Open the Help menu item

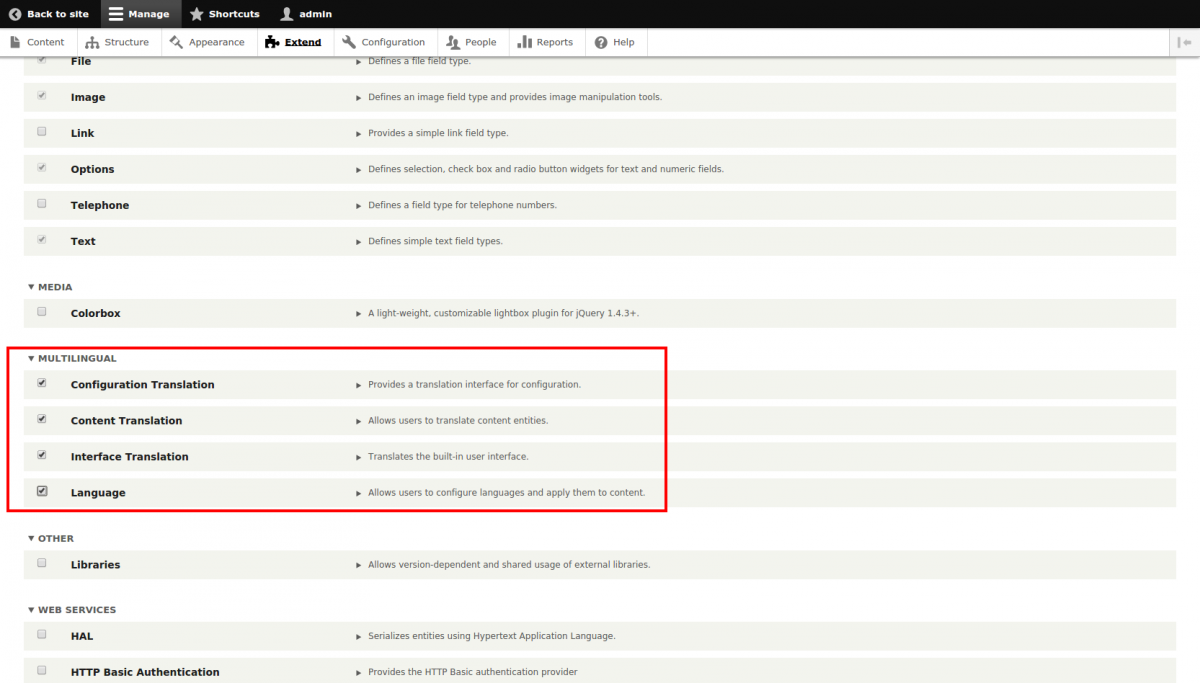click(x=615, y=42)
